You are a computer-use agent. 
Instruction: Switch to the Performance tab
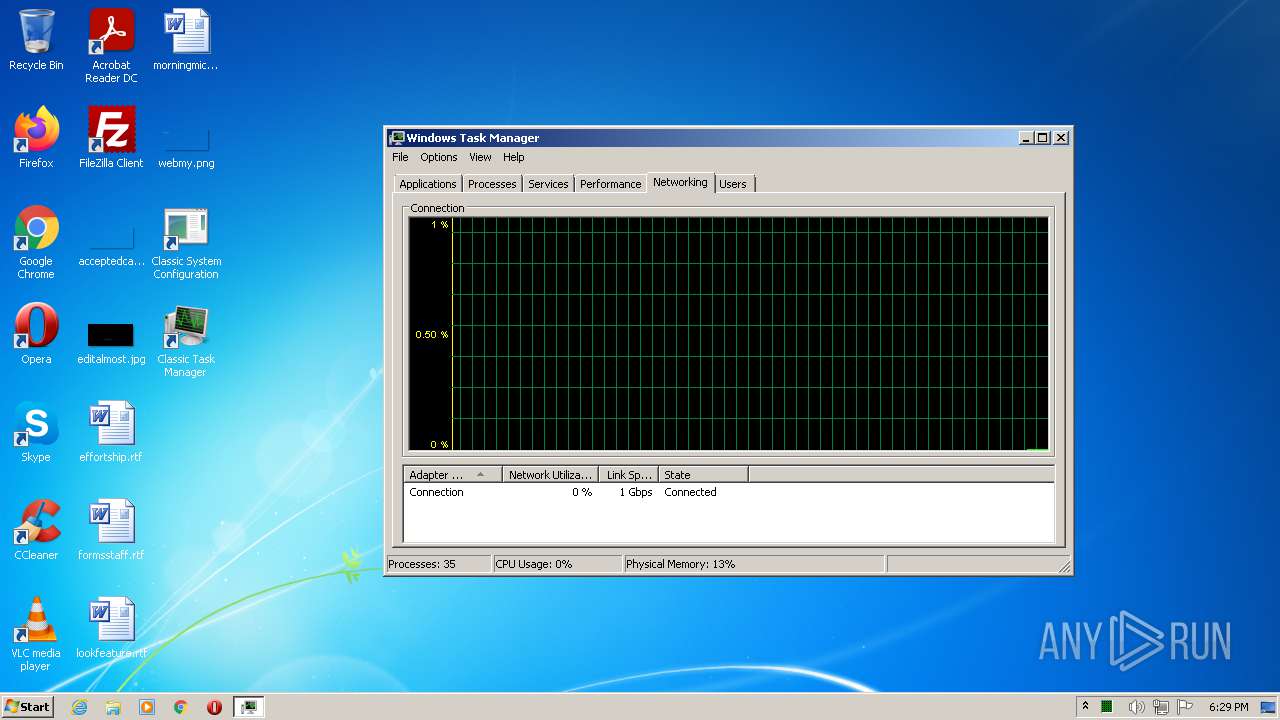click(x=610, y=184)
